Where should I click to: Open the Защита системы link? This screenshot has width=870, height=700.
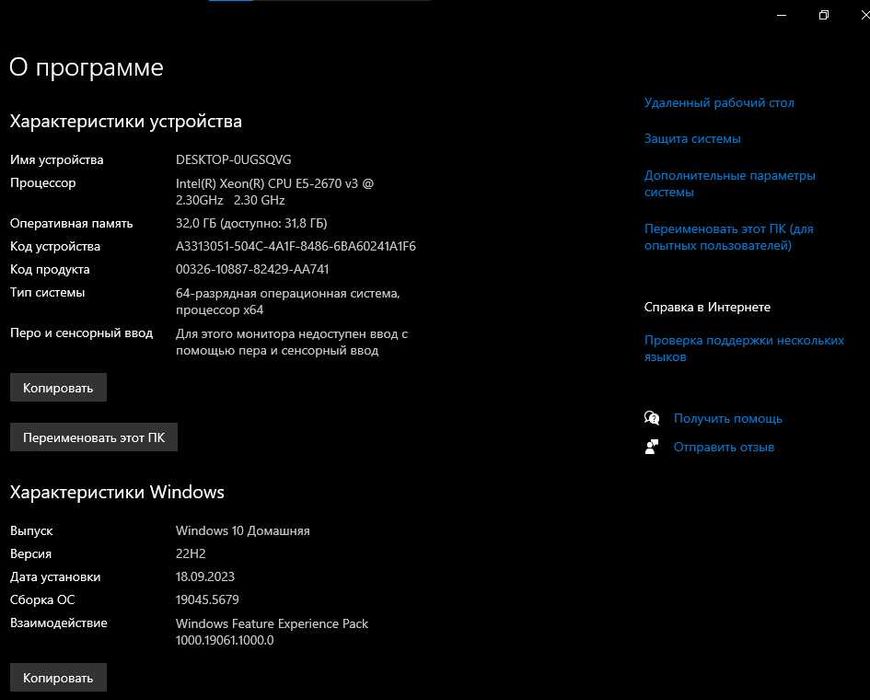coord(692,139)
